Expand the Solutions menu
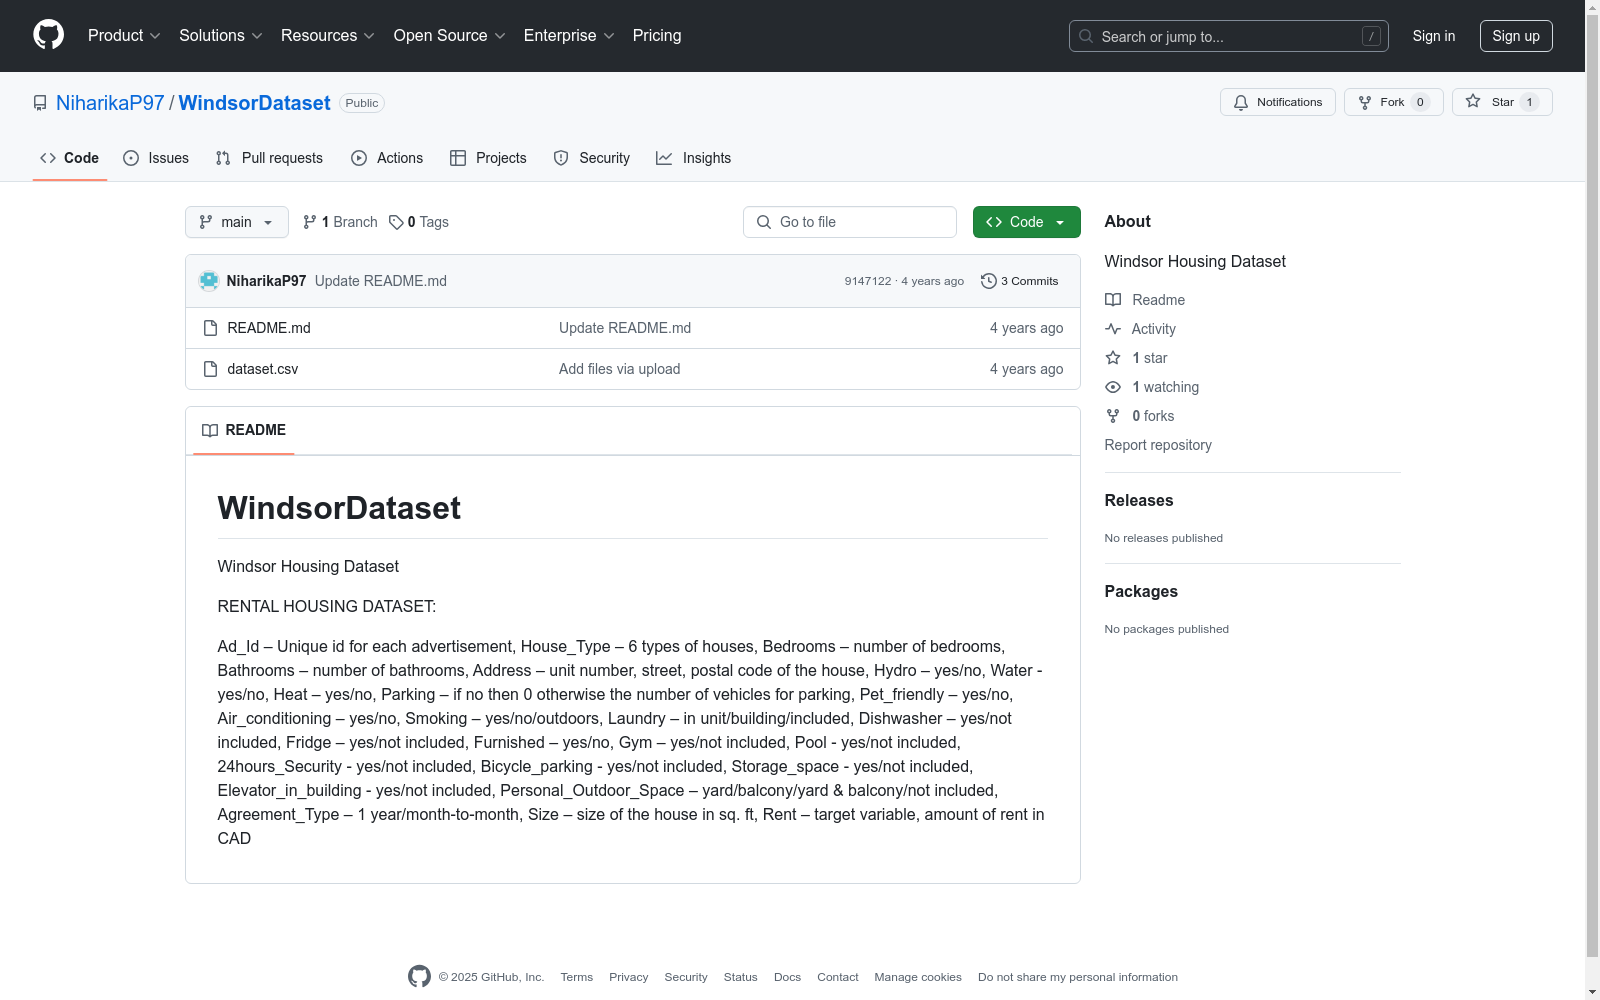1600x1000 pixels. pyautogui.click(x=221, y=36)
